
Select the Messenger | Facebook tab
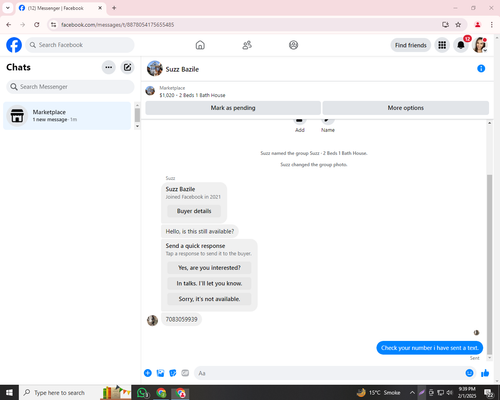coord(61,8)
